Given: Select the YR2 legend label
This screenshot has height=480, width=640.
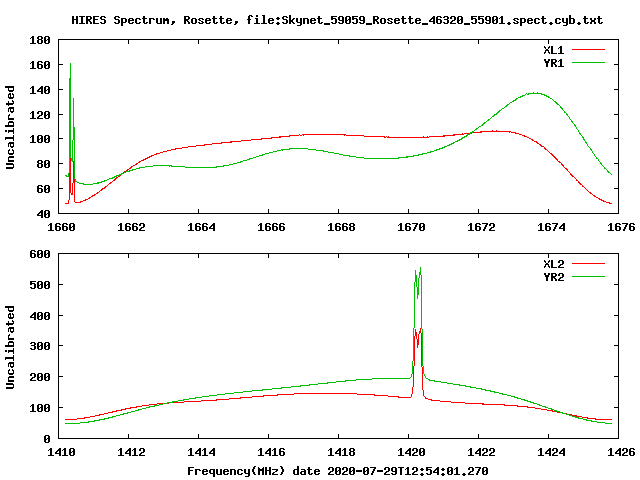Looking at the screenshot, I should click(x=553, y=277).
